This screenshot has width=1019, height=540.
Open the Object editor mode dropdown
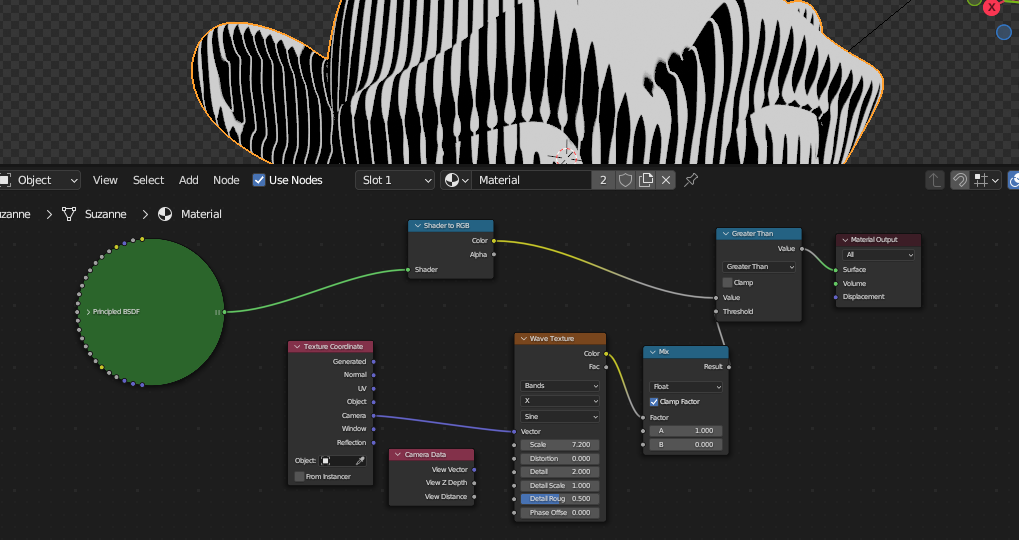point(40,180)
